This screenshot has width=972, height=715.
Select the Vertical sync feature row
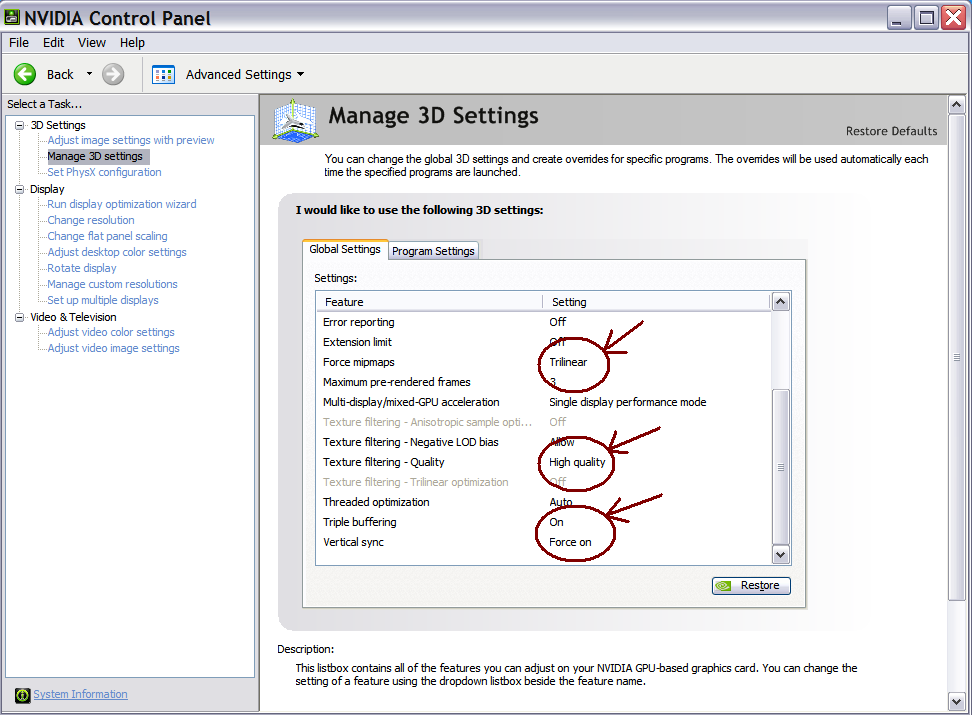[543, 542]
